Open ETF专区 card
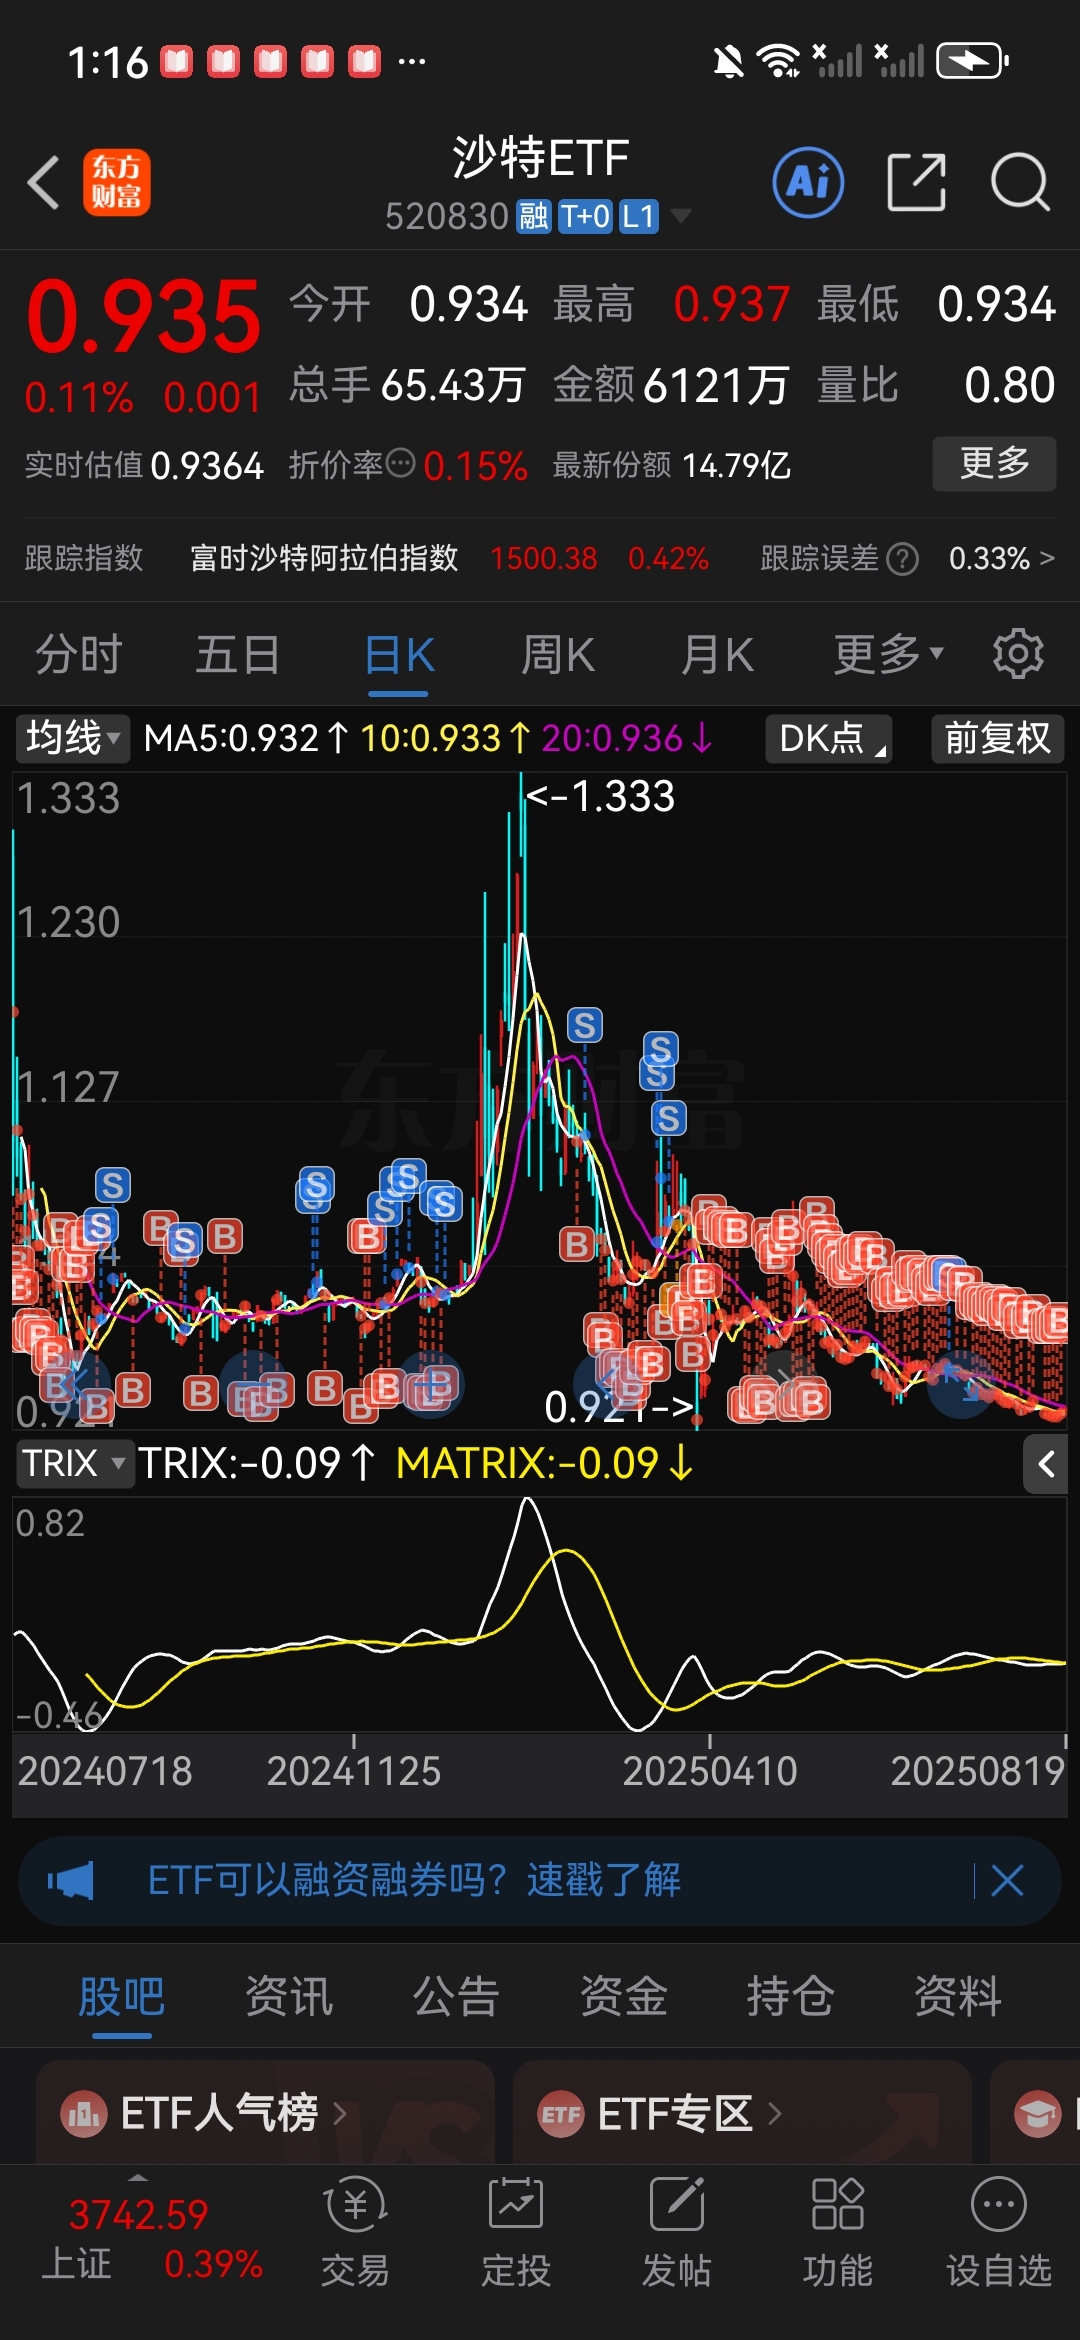Viewport: 1080px width, 2340px height. point(742,2113)
